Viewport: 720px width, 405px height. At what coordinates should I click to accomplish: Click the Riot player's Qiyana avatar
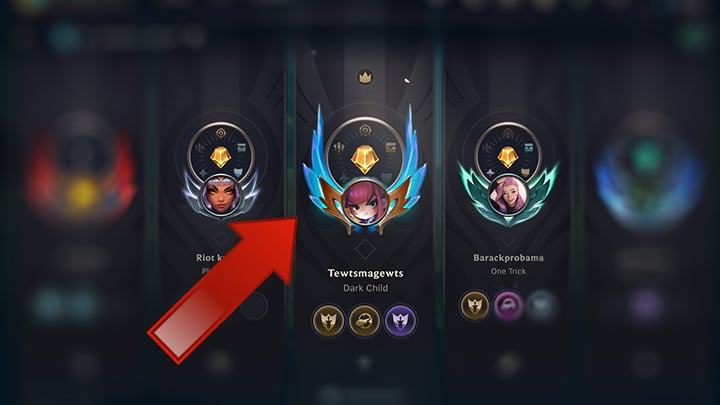(221, 195)
